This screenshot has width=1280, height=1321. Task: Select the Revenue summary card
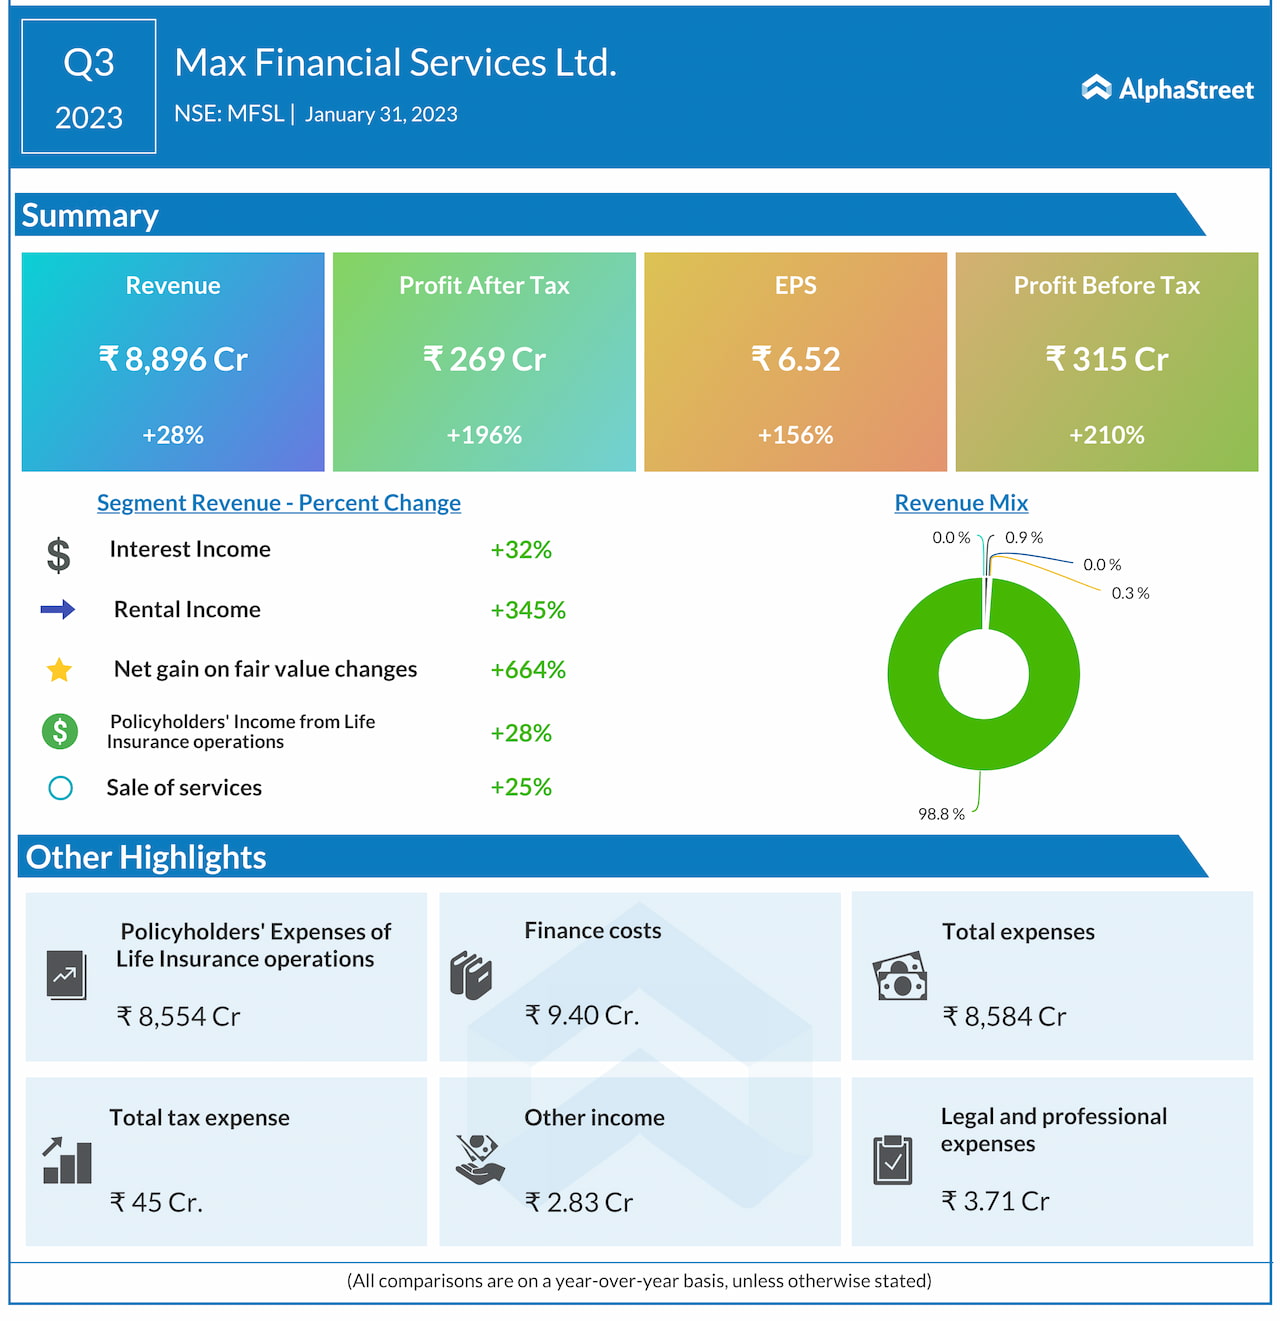pyautogui.click(x=173, y=361)
